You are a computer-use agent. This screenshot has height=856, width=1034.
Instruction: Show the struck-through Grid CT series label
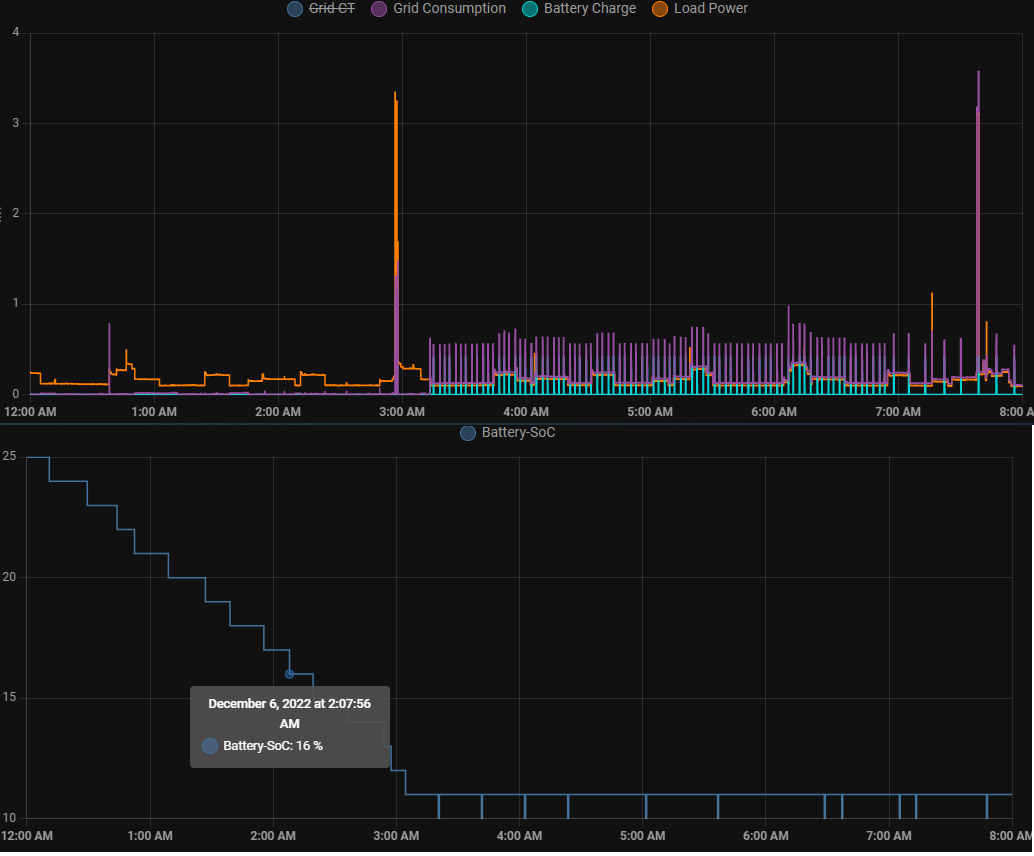[x=332, y=9]
